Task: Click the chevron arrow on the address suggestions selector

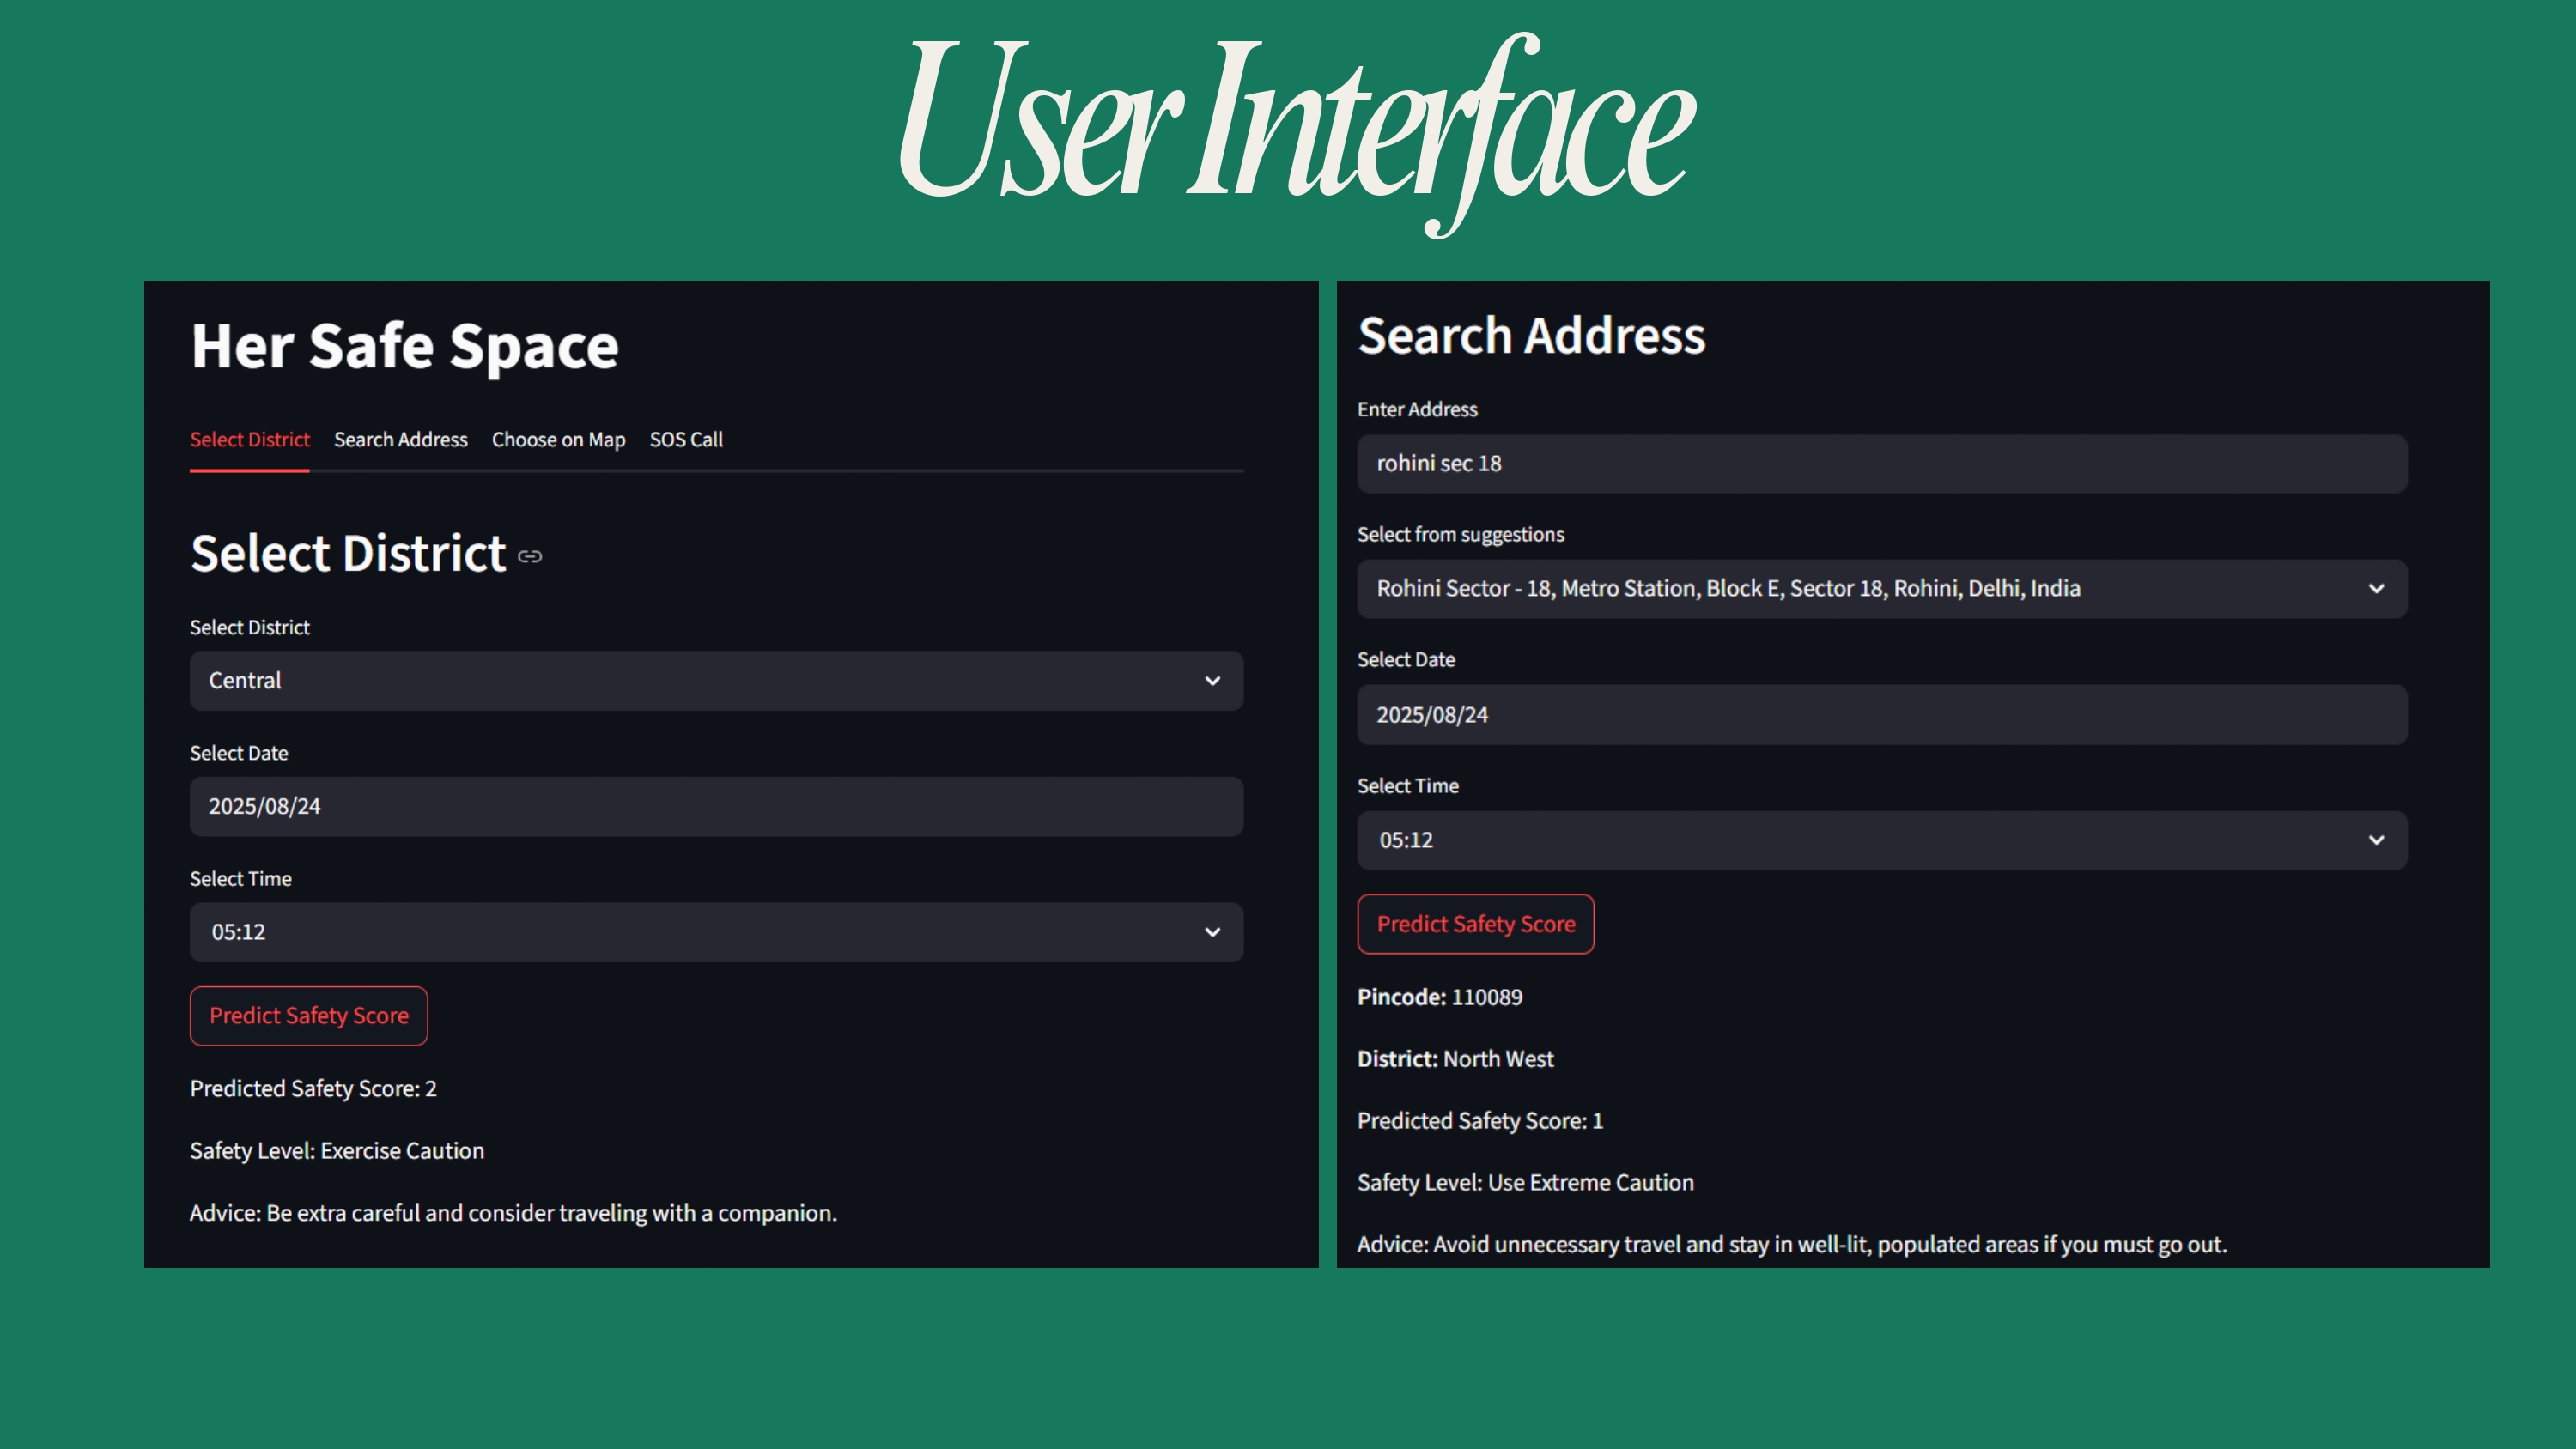Action: (2376, 589)
